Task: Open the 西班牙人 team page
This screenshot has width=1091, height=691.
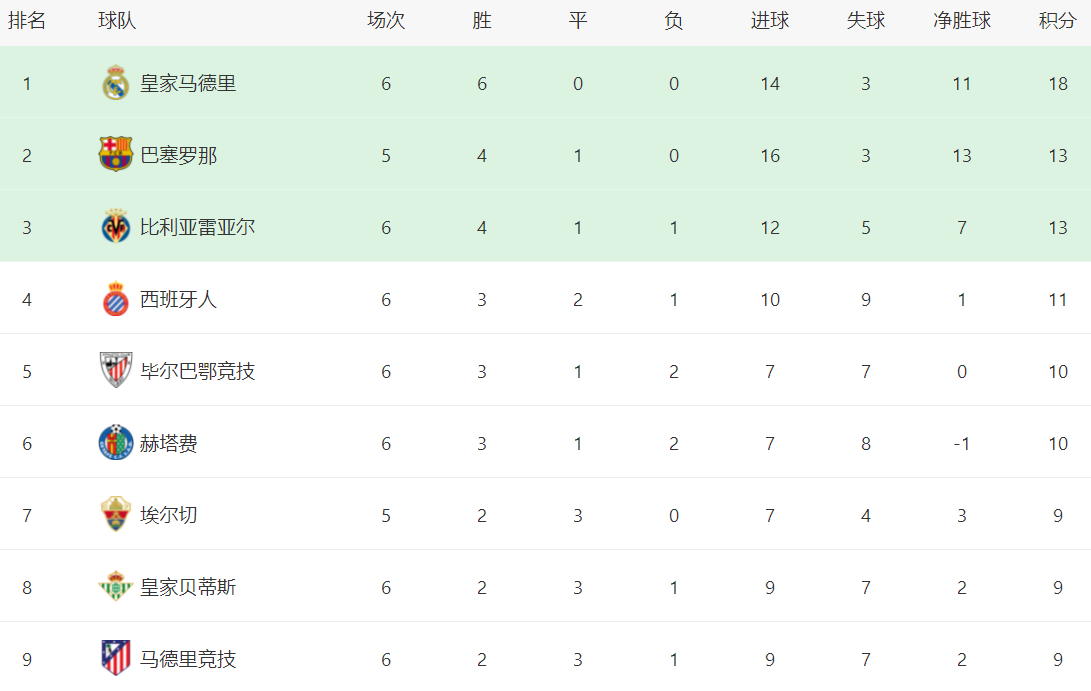Action: (178, 299)
